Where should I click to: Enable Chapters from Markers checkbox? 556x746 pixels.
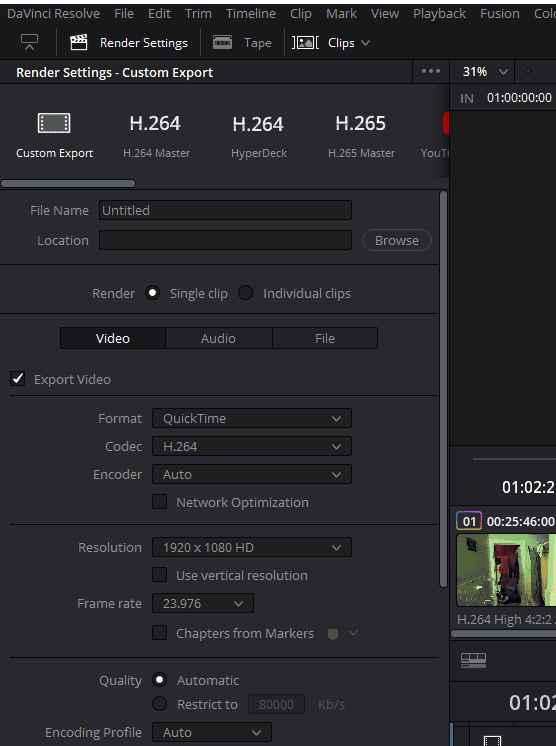click(159, 632)
